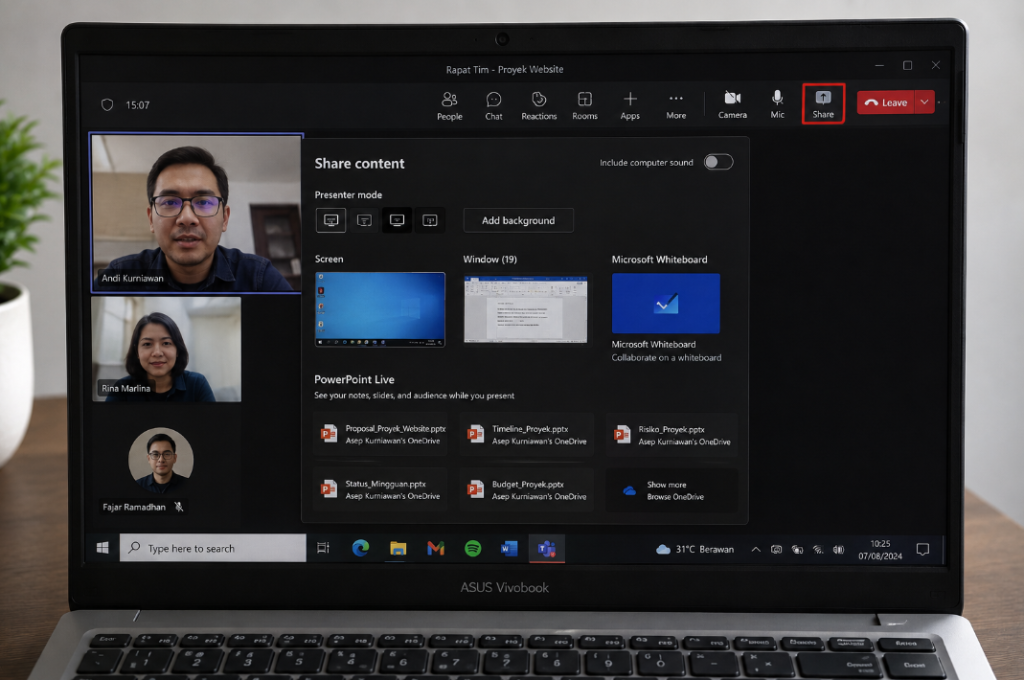Open the Reactions menu

pos(539,105)
